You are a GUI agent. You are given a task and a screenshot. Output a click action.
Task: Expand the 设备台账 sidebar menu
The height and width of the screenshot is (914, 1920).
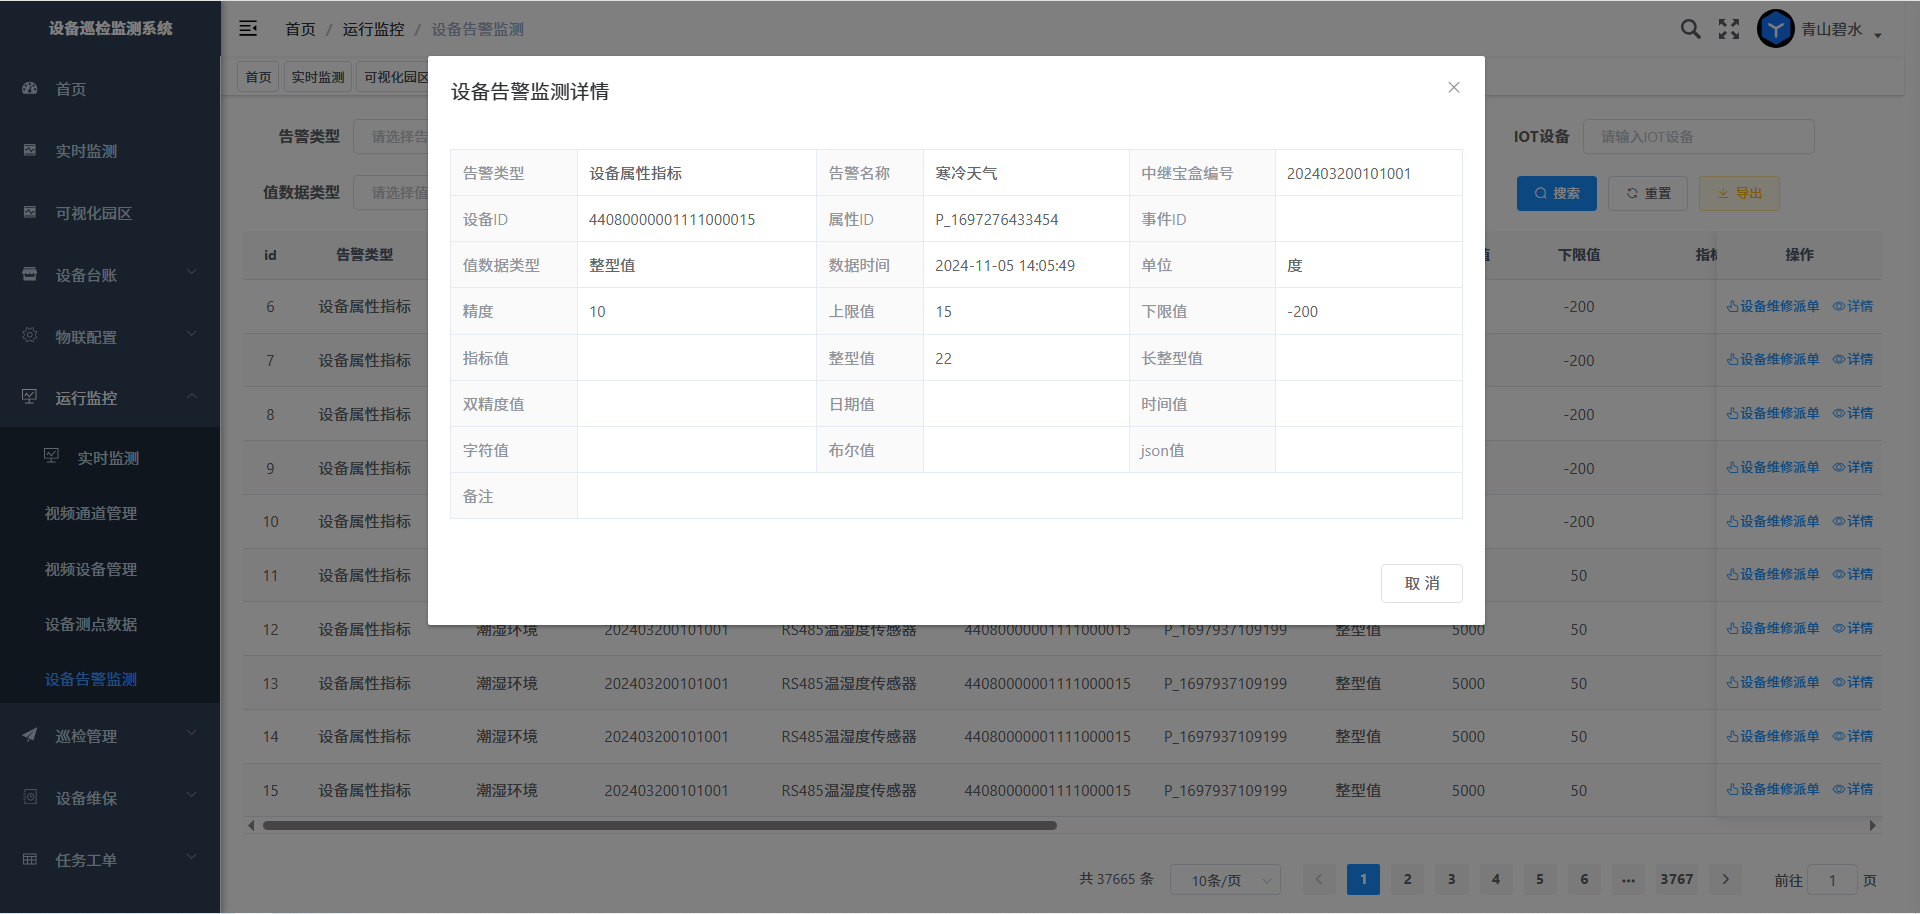[x=110, y=275]
